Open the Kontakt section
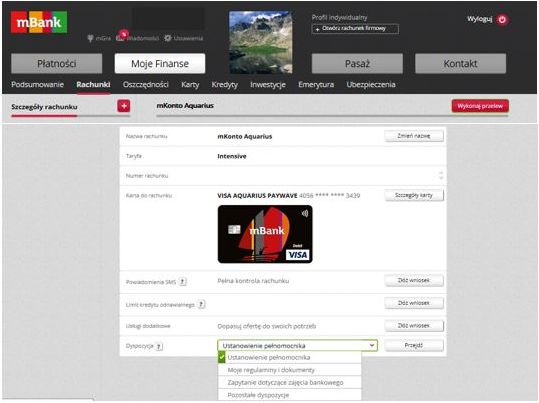The width and height of the screenshot is (539, 403). (x=461, y=64)
